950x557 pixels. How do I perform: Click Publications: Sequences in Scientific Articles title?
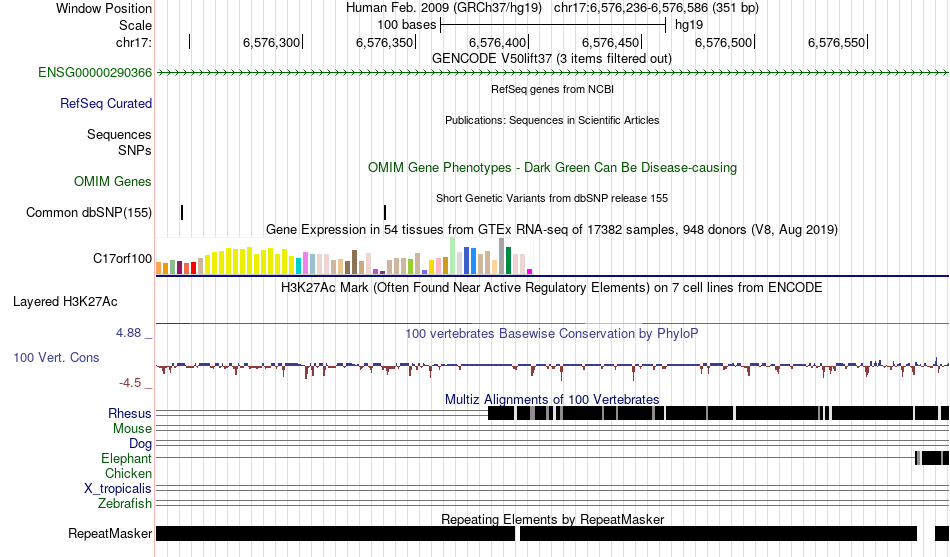point(552,120)
